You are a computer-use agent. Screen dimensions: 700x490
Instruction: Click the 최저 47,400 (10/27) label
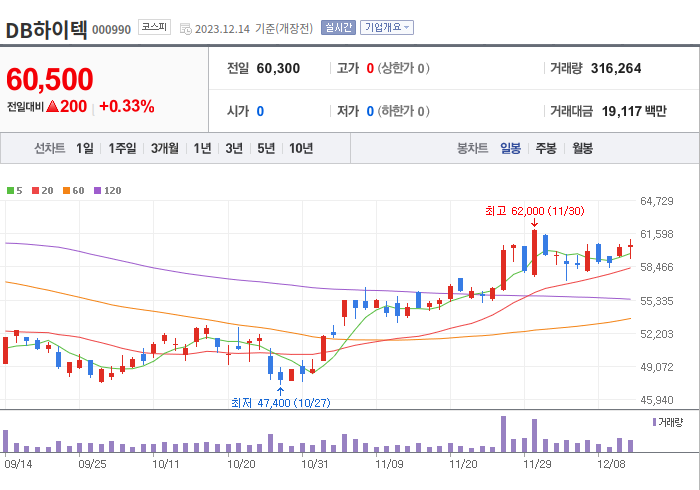281,403
